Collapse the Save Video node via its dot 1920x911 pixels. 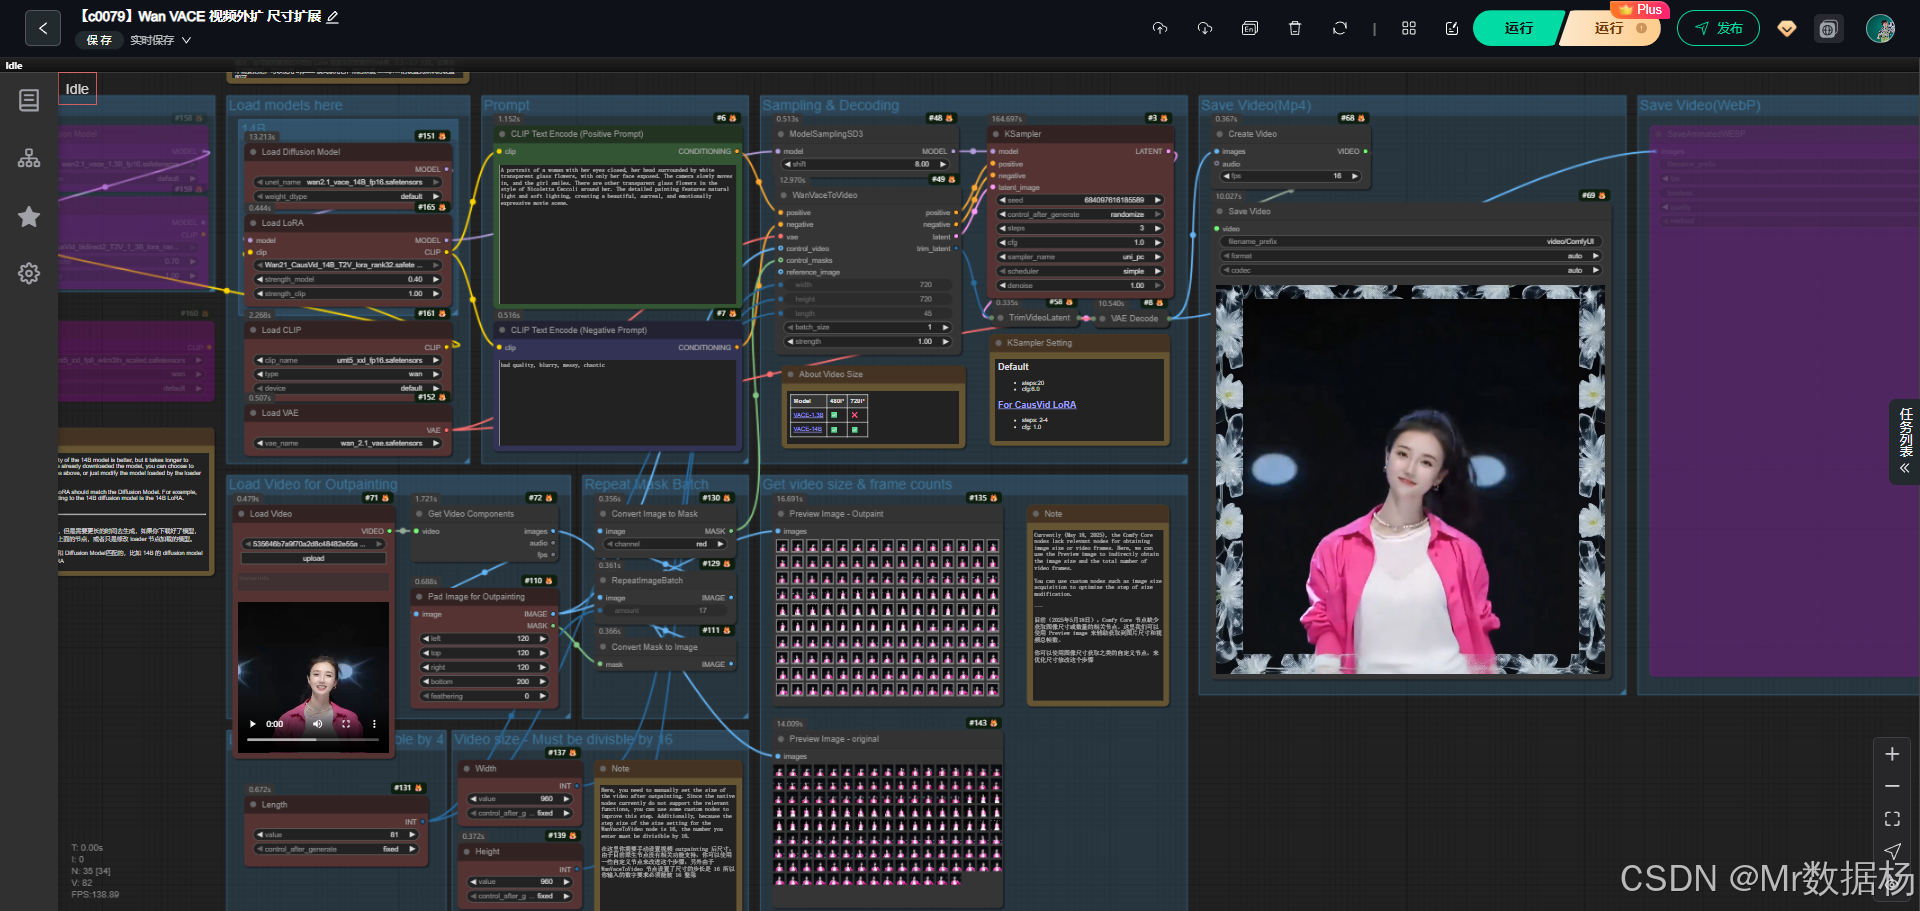click(1220, 212)
